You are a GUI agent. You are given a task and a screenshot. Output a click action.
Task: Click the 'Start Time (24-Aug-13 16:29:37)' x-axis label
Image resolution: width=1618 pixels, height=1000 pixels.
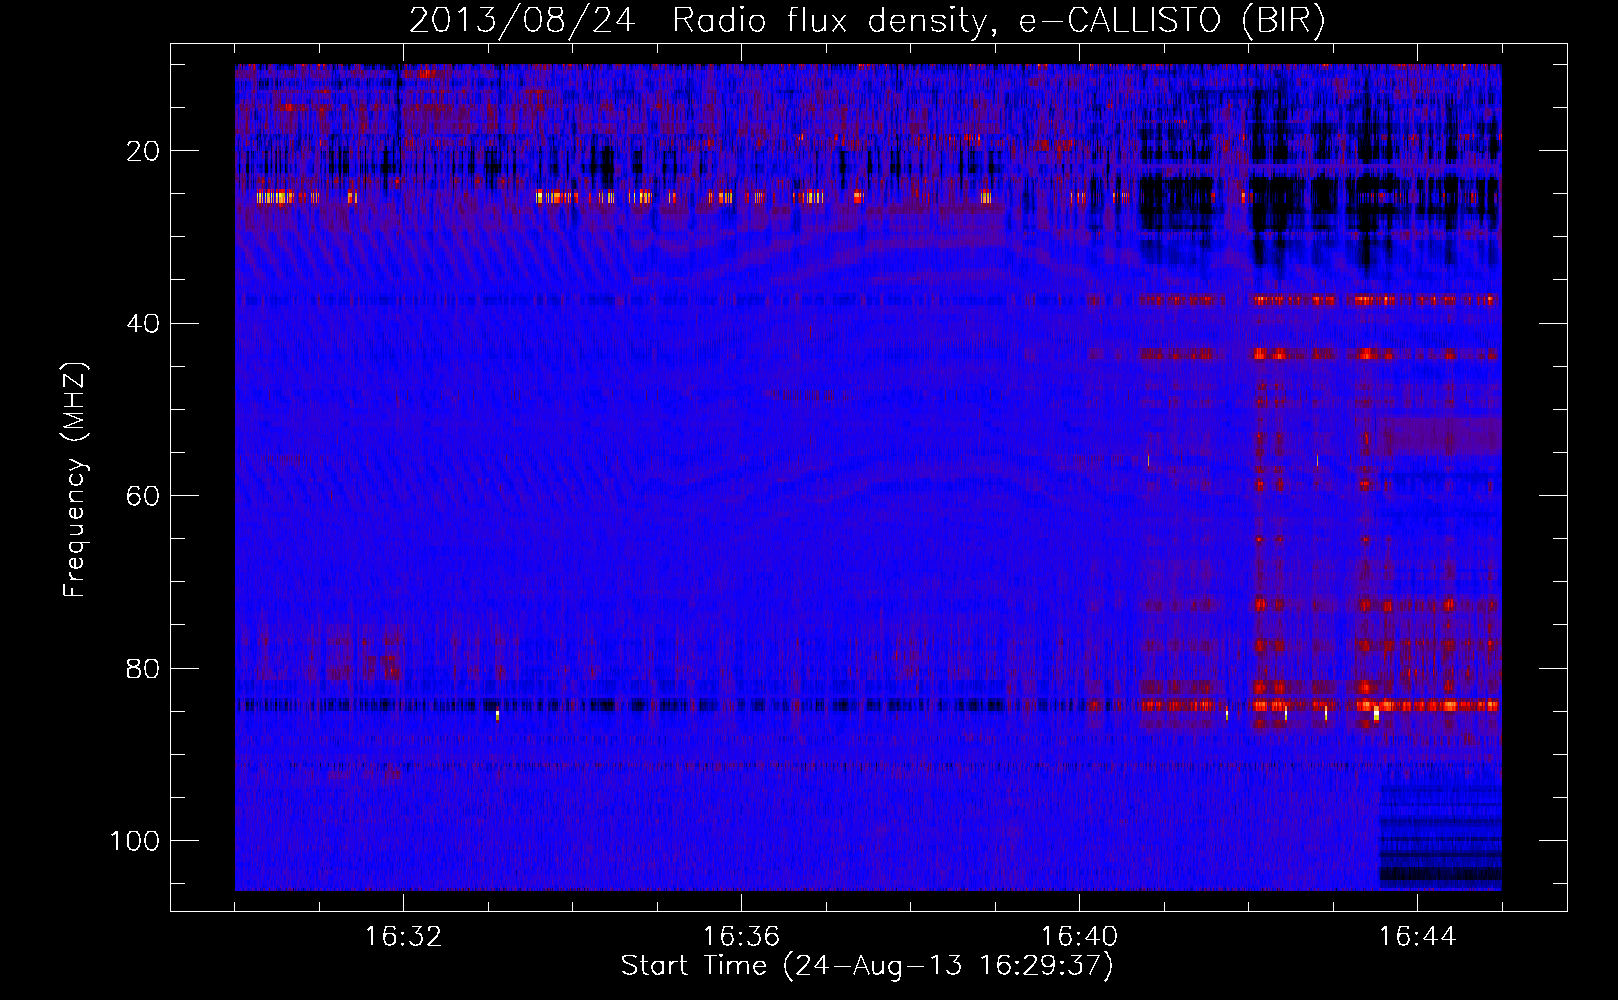[x=867, y=966]
